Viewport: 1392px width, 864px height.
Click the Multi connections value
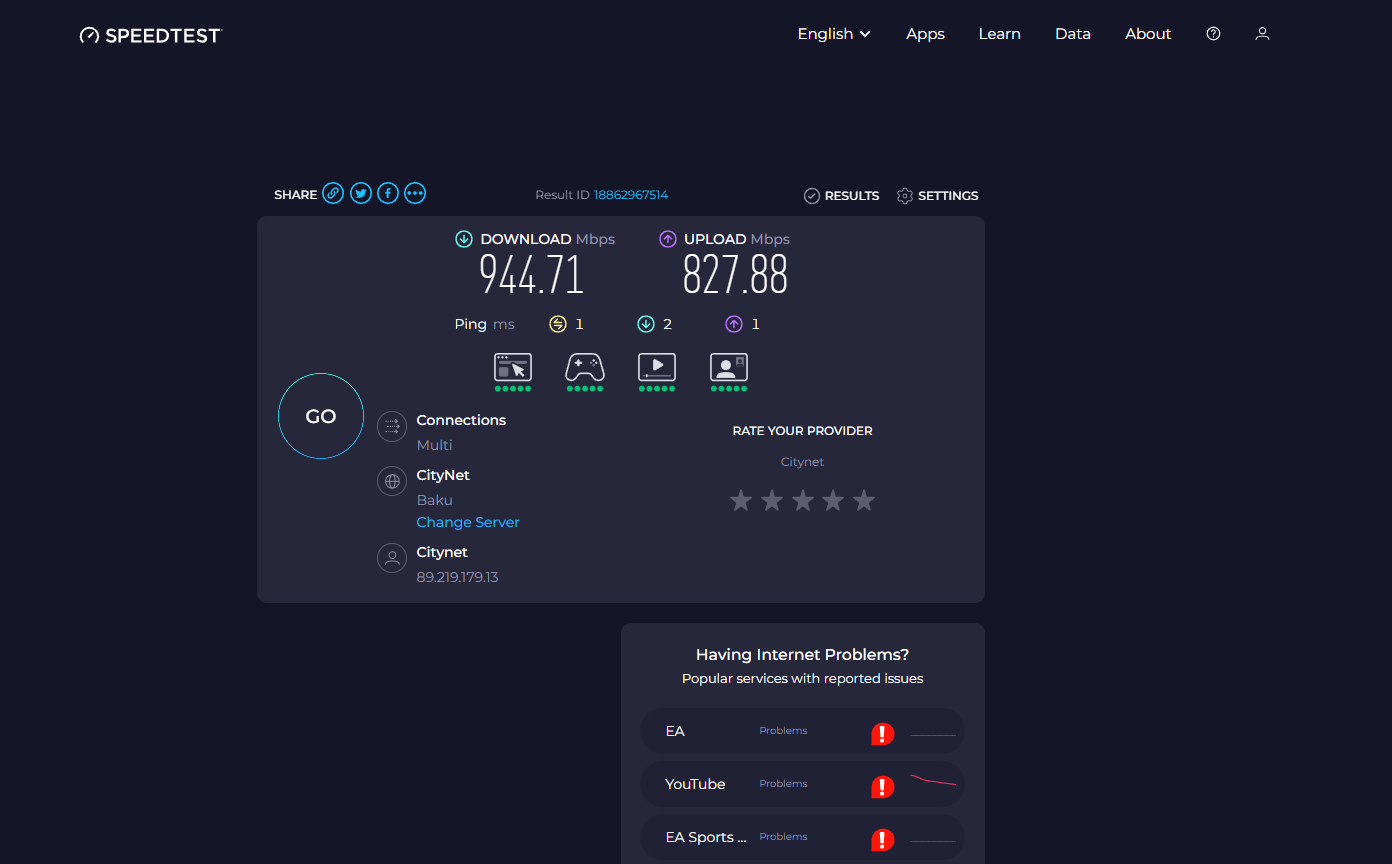pyautogui.click(x=435, y=445)
